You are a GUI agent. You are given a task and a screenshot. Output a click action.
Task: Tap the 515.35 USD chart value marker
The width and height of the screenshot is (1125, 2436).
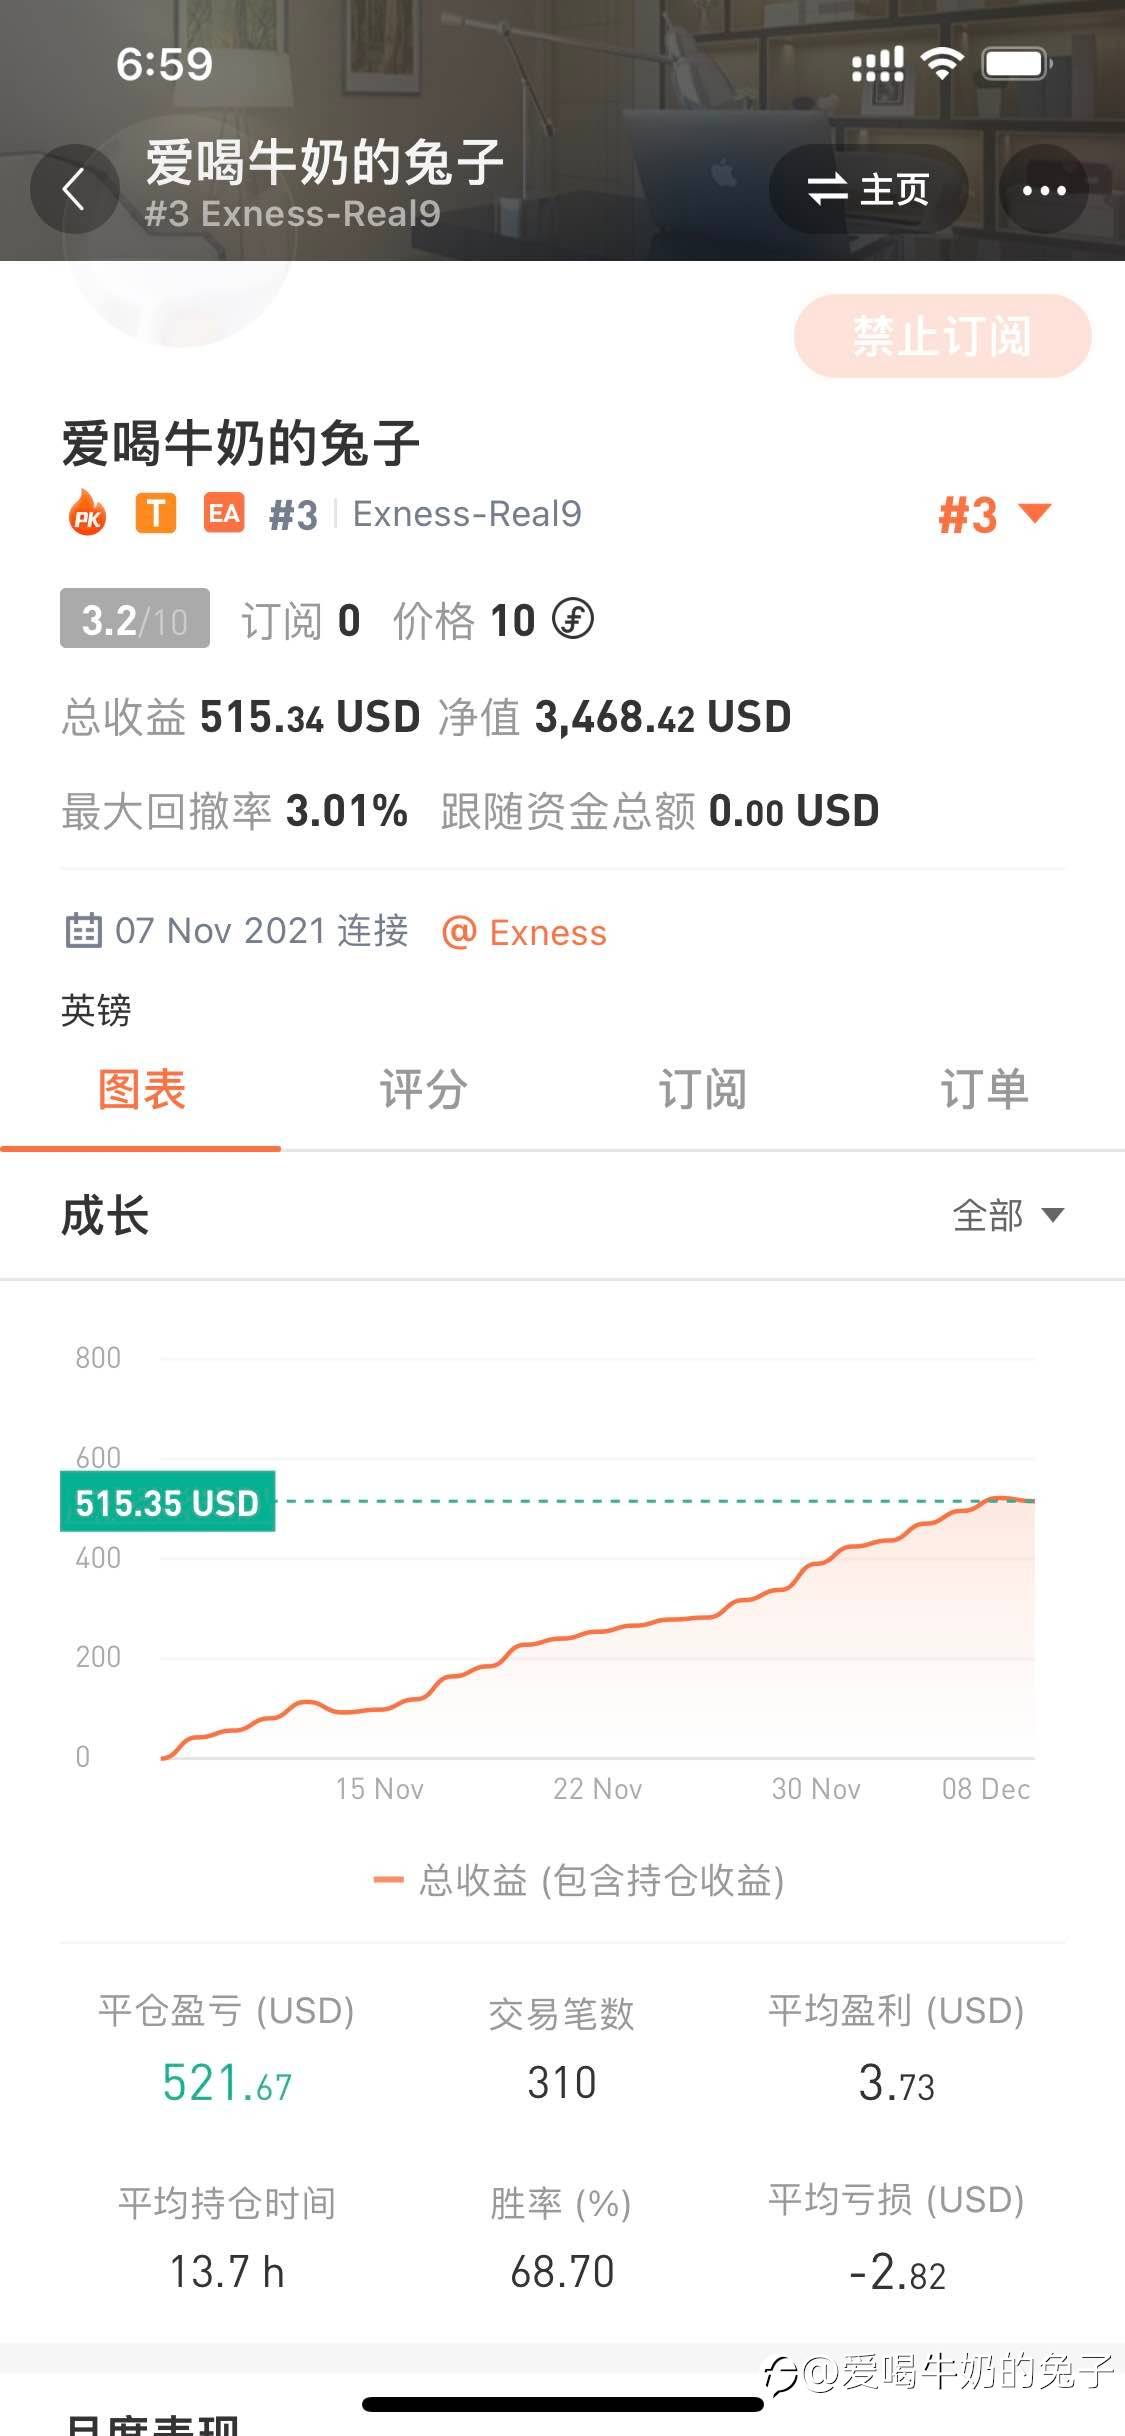coord(167,1502)
